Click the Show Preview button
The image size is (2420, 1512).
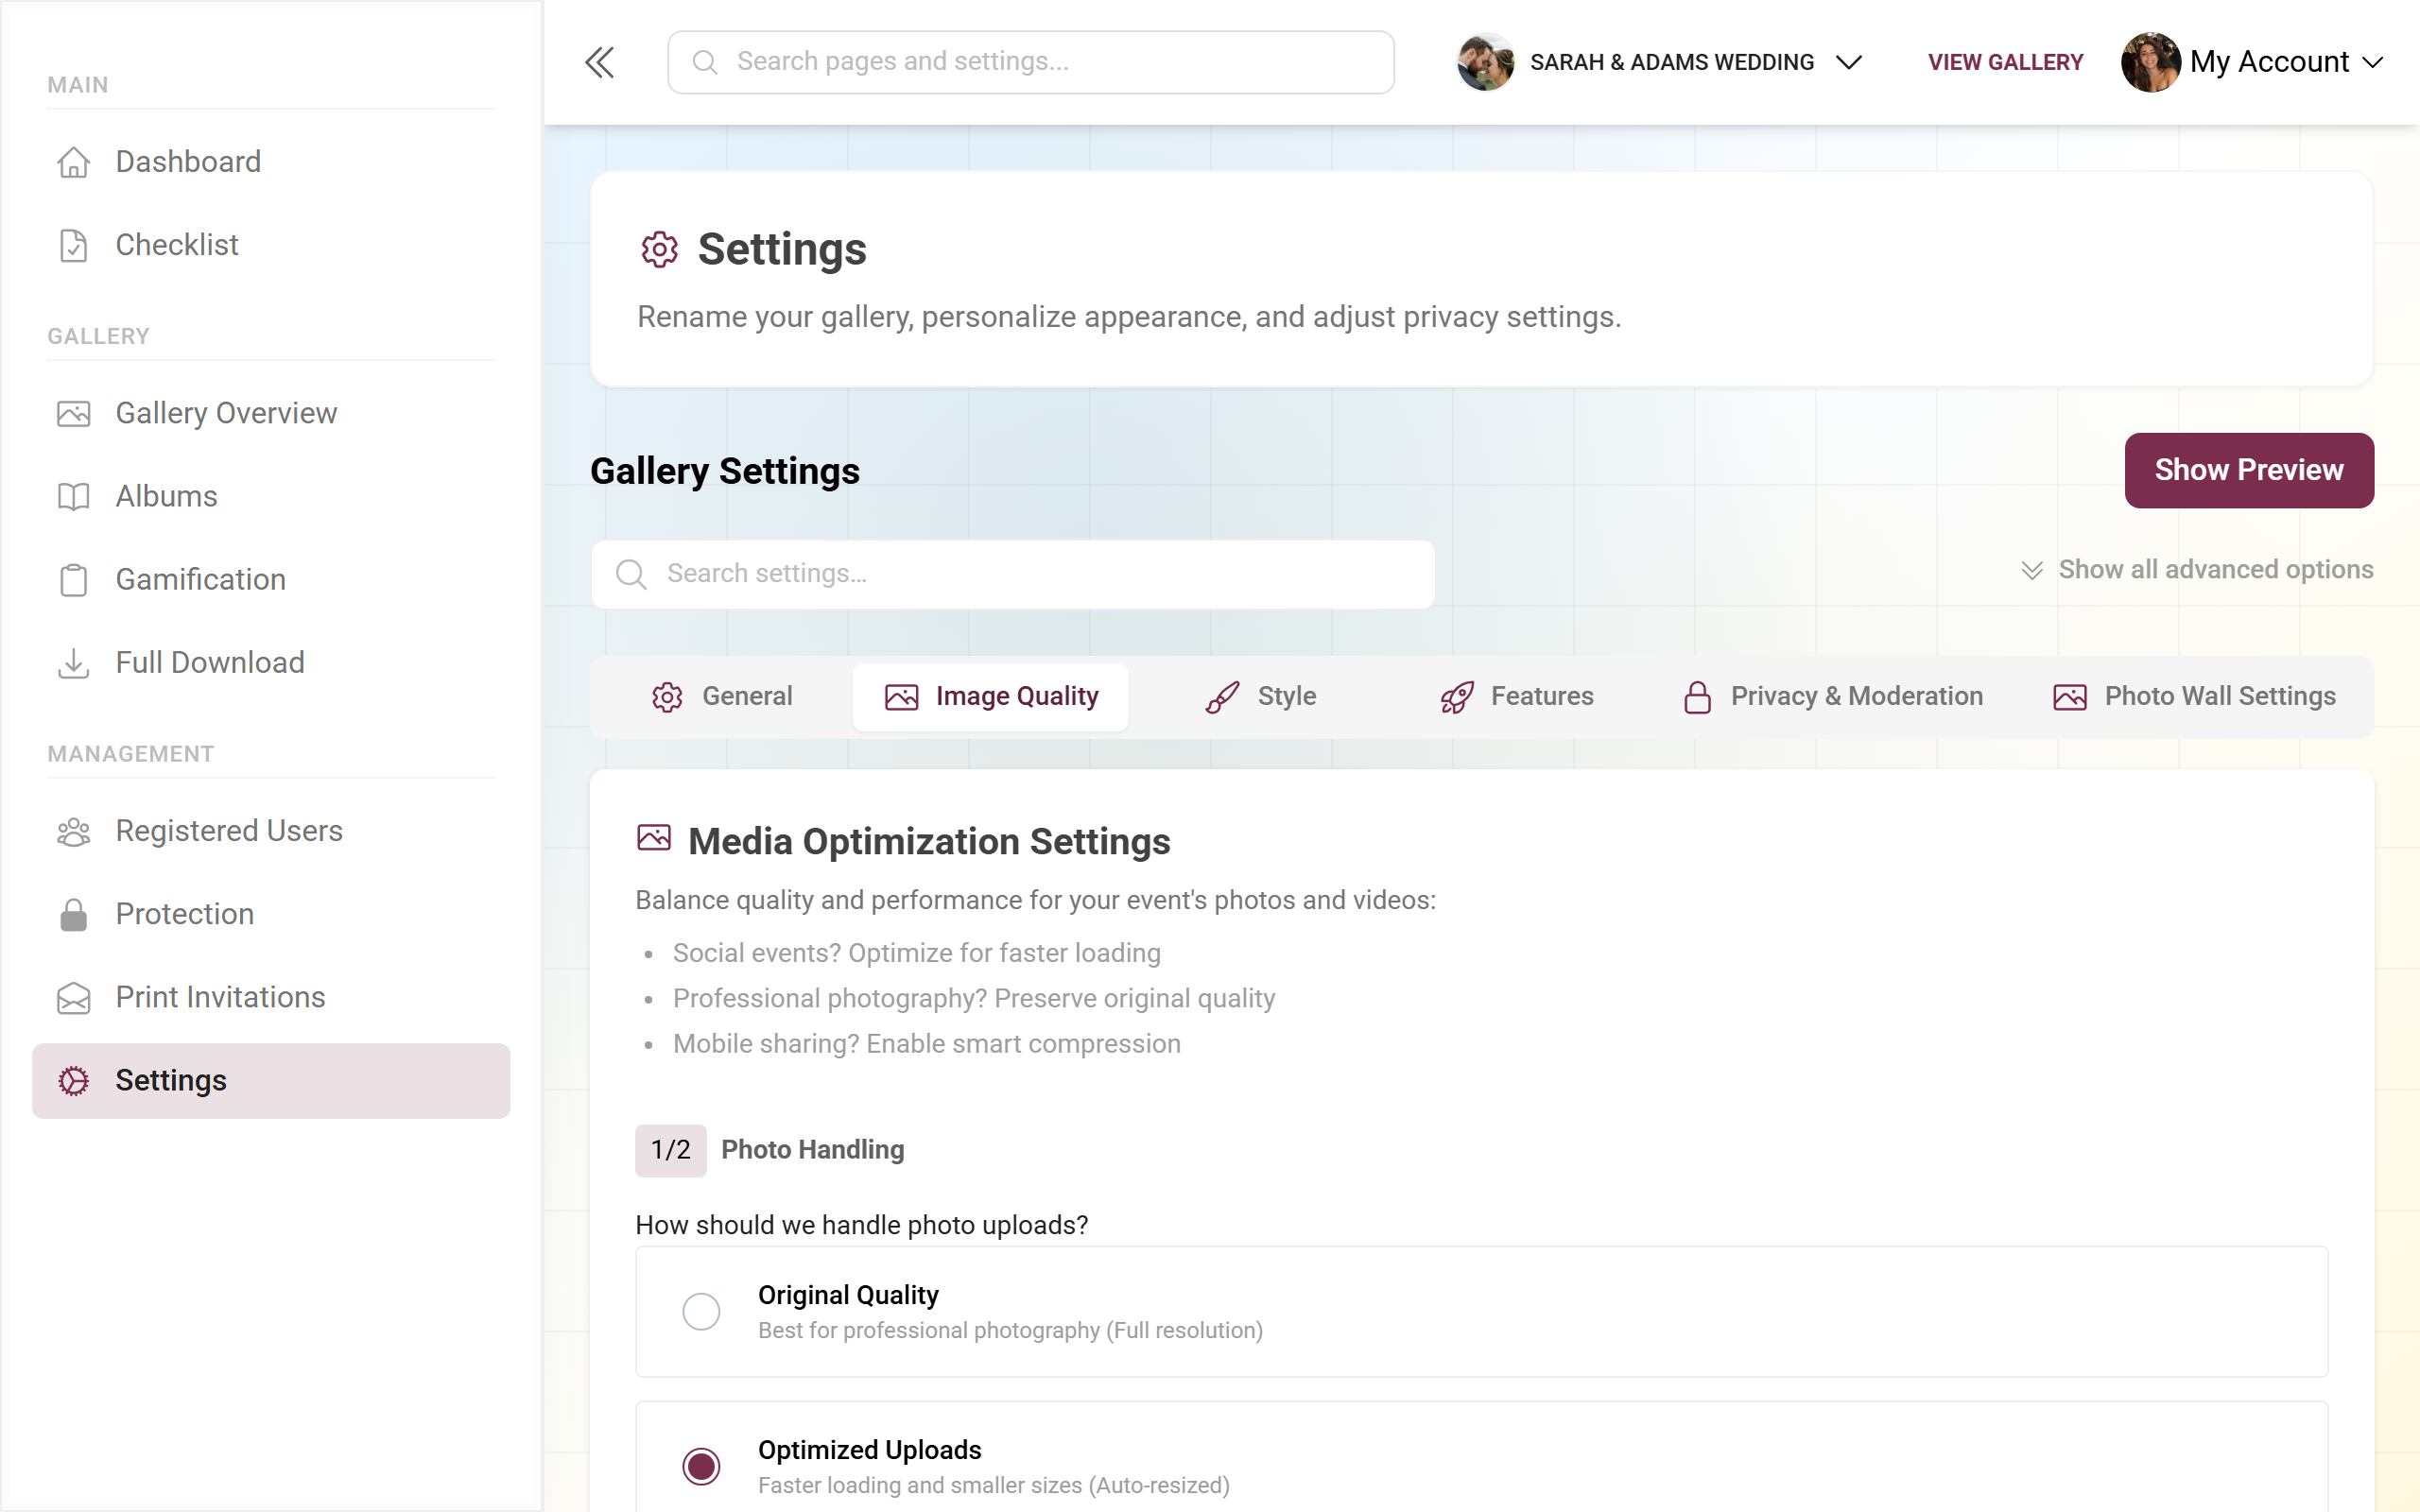pos(2249,470)
